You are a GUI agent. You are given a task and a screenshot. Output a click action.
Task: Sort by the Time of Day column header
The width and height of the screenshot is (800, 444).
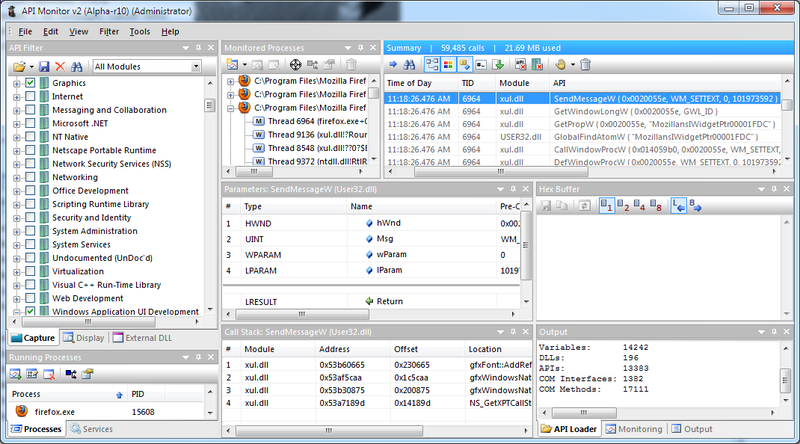420,83
